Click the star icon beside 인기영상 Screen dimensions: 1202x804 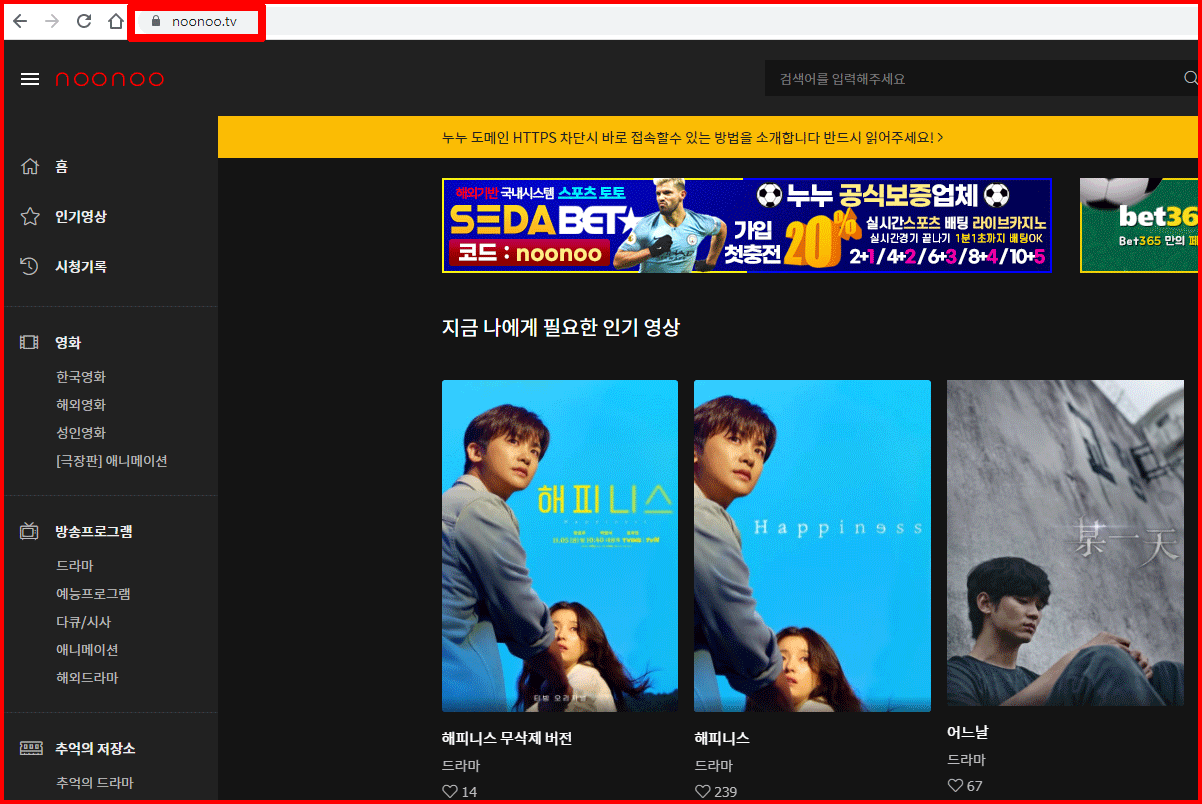(30, 216)
